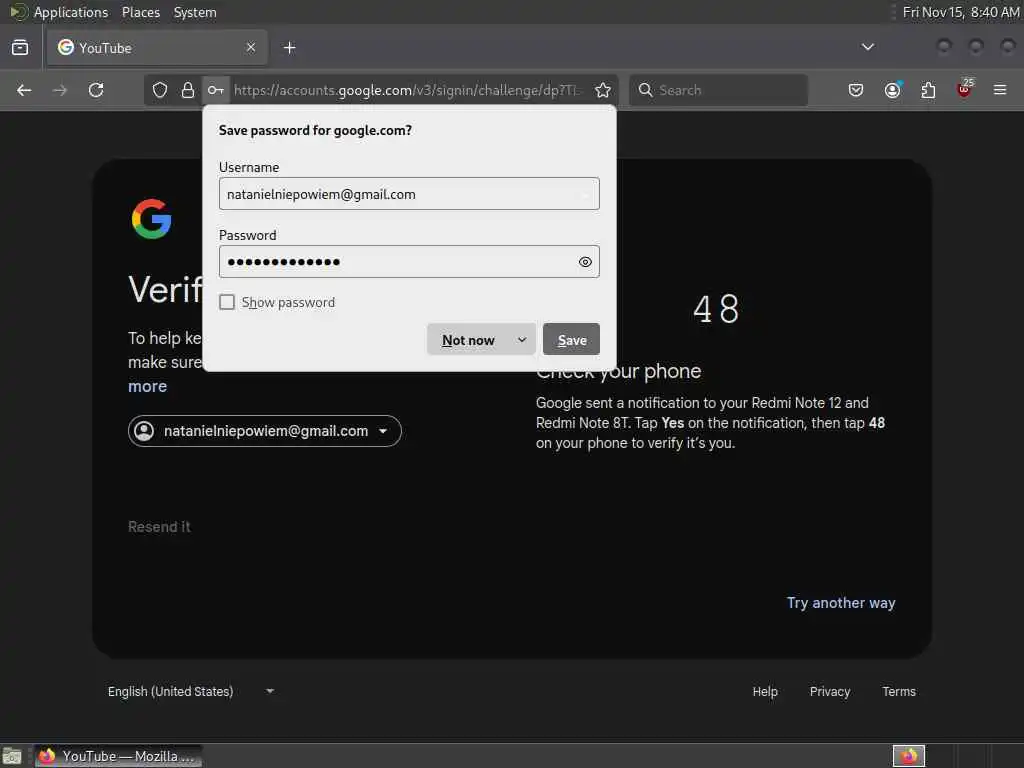Enable the Show password checkbox
Image resolution: width=1024 pixels, height=768 pixels.
(x=227, y=302)
